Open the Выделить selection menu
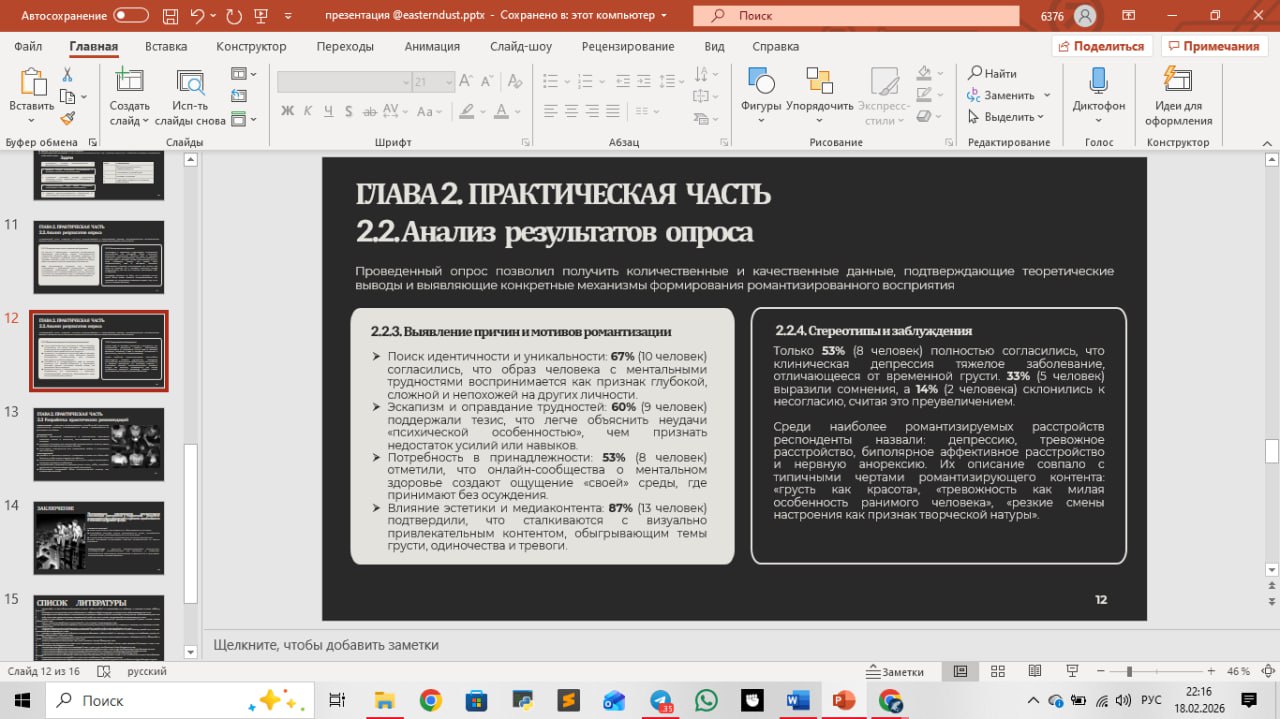The height and width of the screenshot is (719, 1280). coord(1006,117)
